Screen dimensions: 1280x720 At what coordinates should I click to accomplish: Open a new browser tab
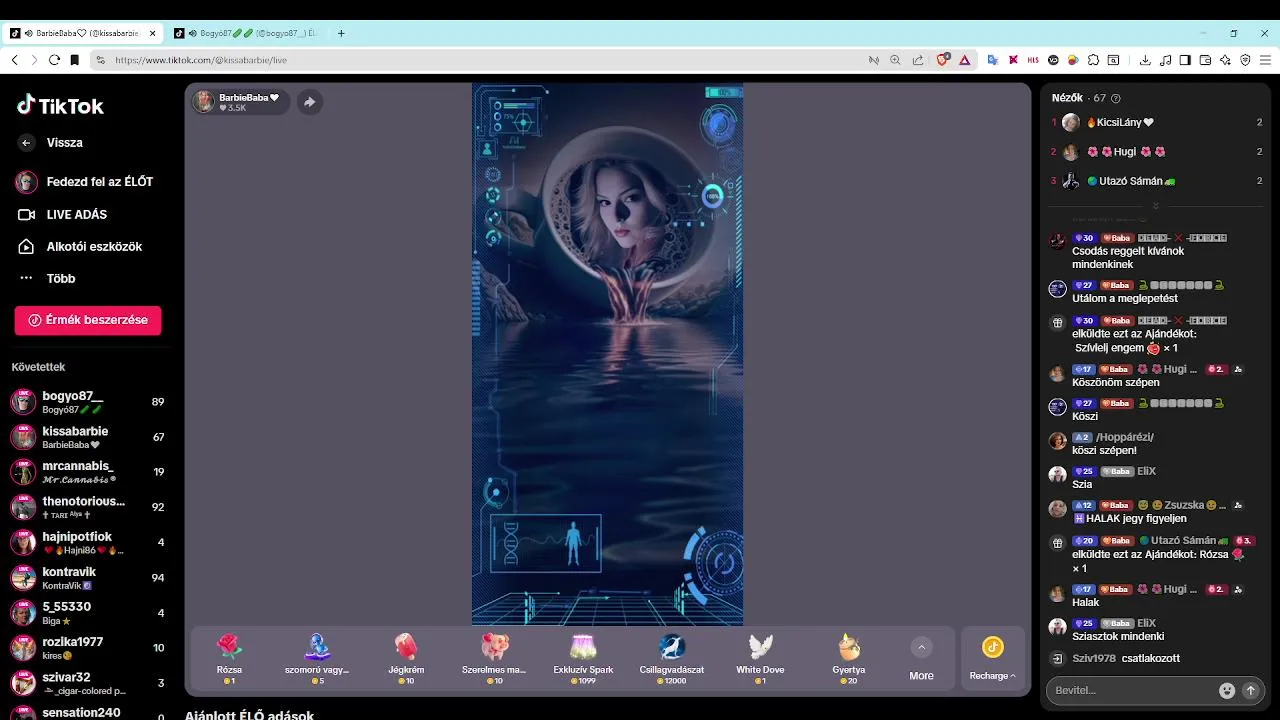[x=341, y=33]
